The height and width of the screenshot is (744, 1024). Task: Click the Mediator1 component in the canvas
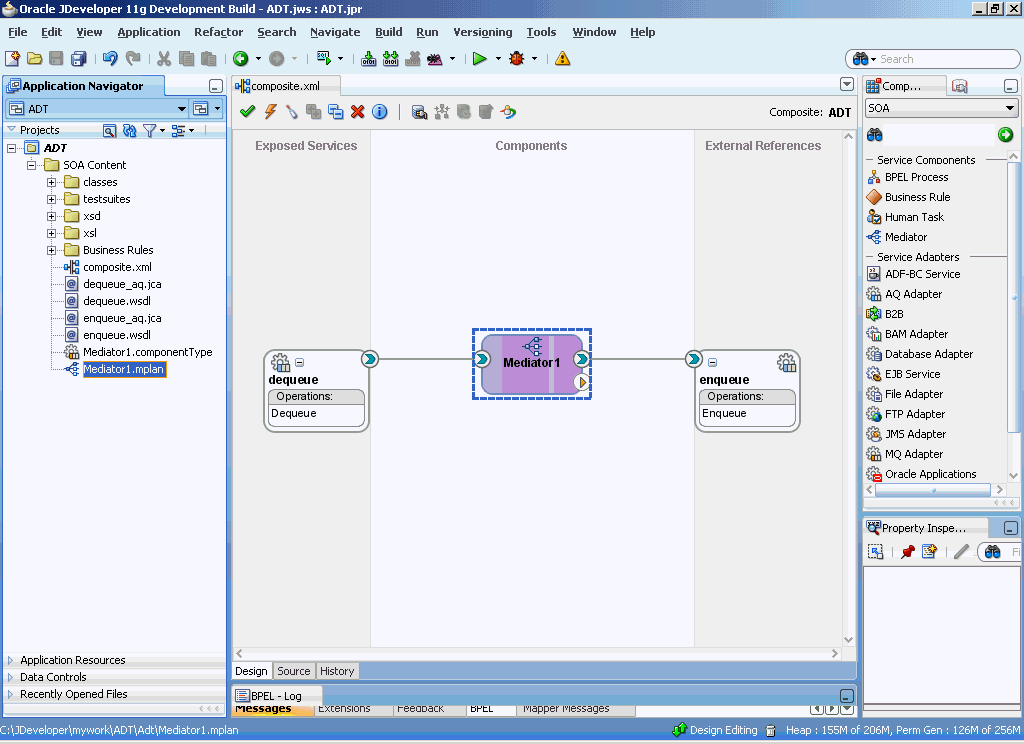[531, 363]
